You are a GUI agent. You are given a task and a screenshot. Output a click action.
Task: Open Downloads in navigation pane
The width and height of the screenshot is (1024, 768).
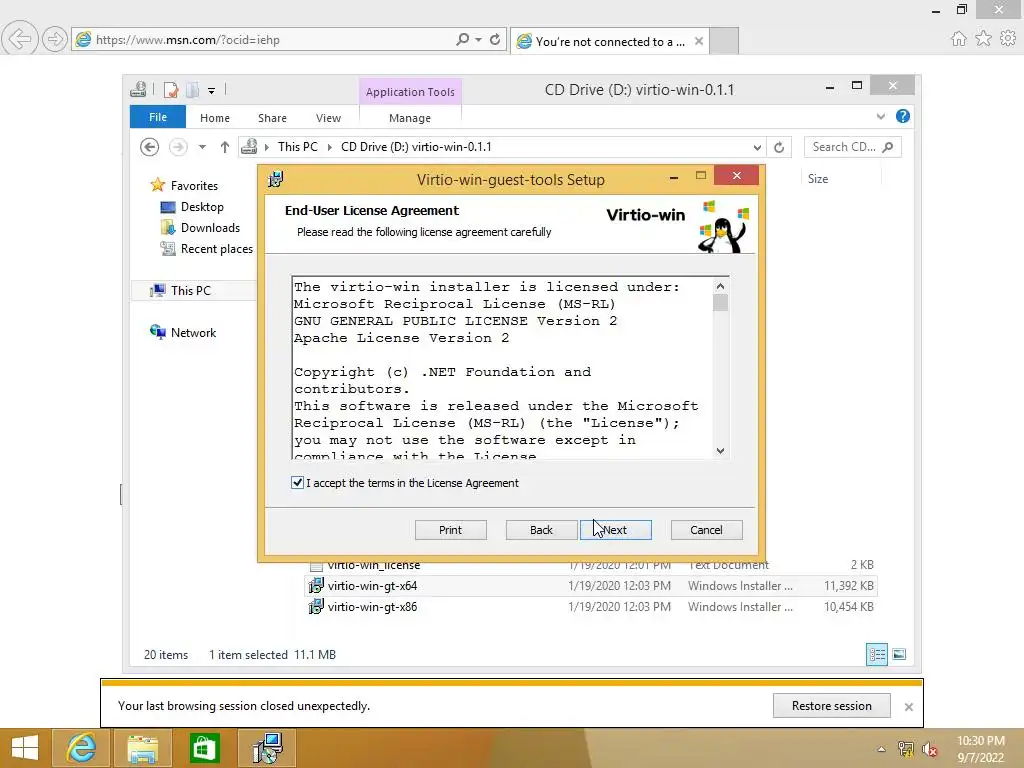click(x=210, y=228)
